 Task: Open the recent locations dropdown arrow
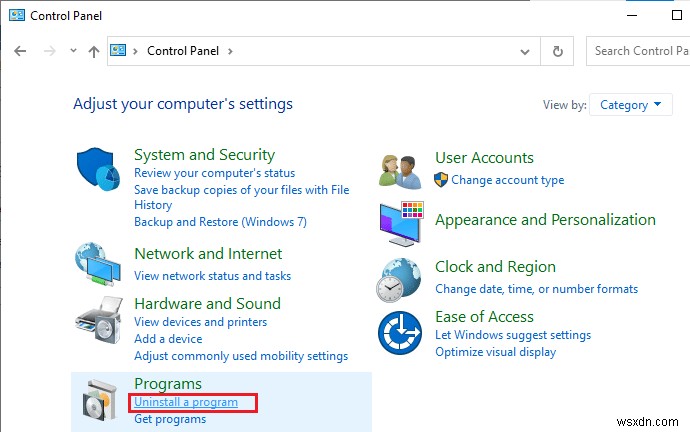pyautogui.click(x=72, y=51)
